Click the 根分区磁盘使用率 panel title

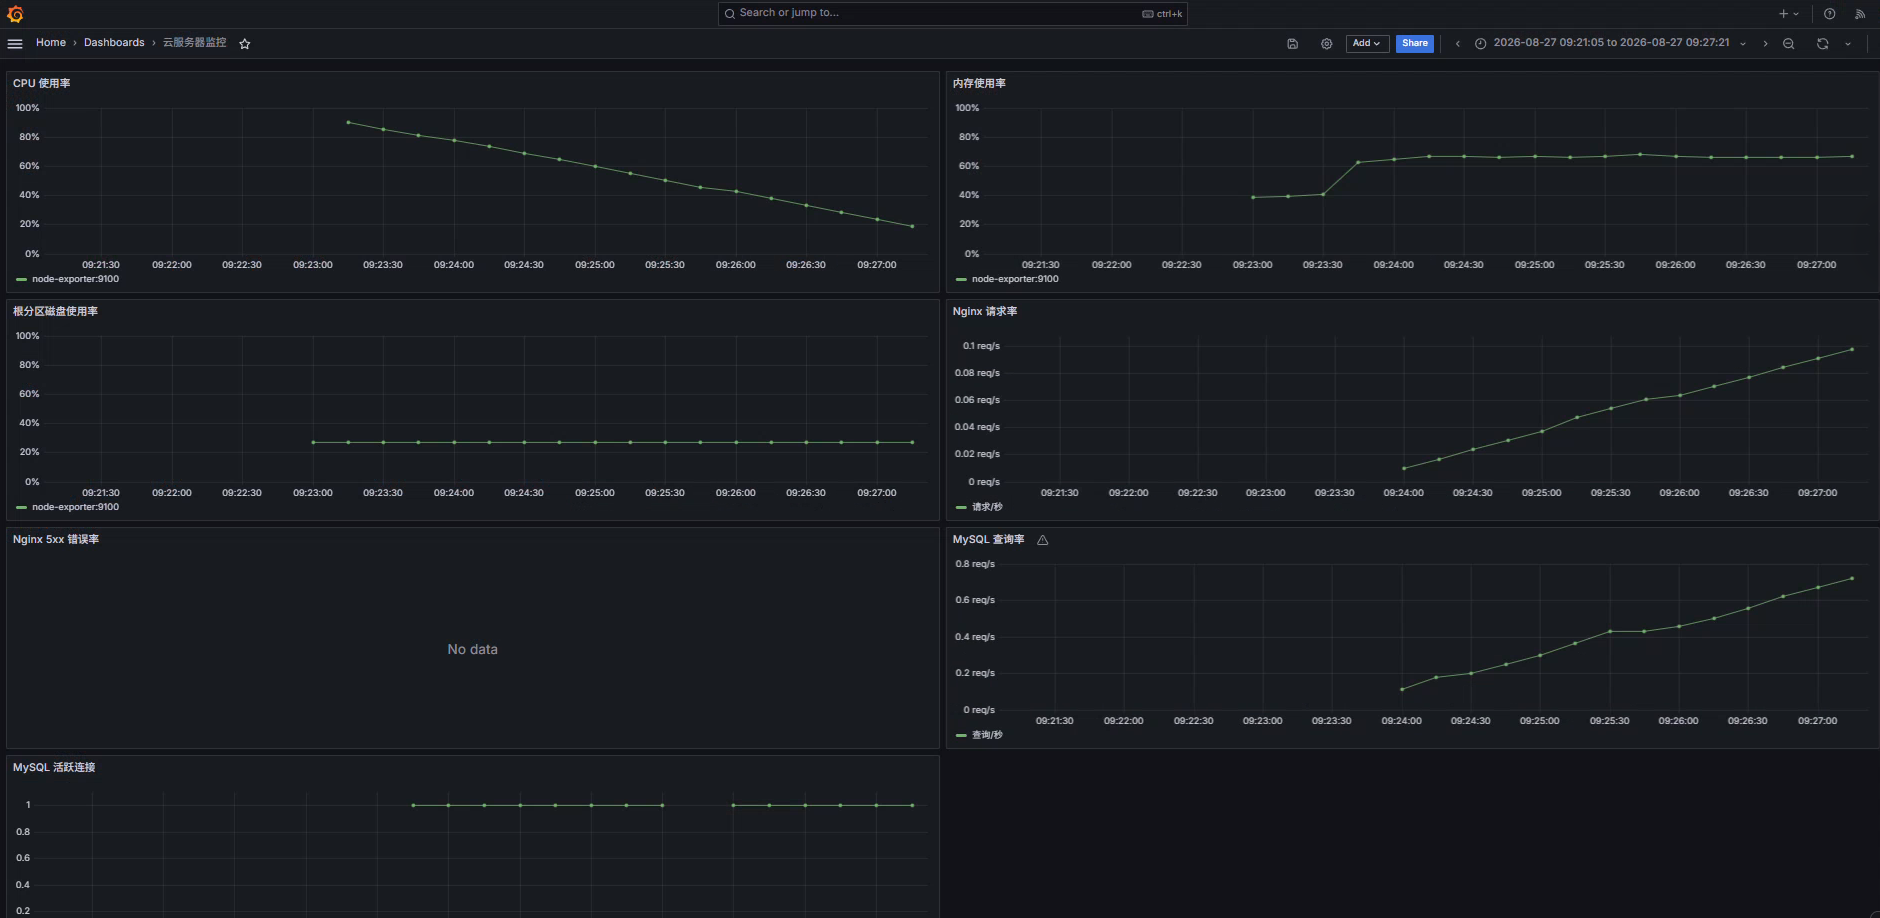click(55, 312)
